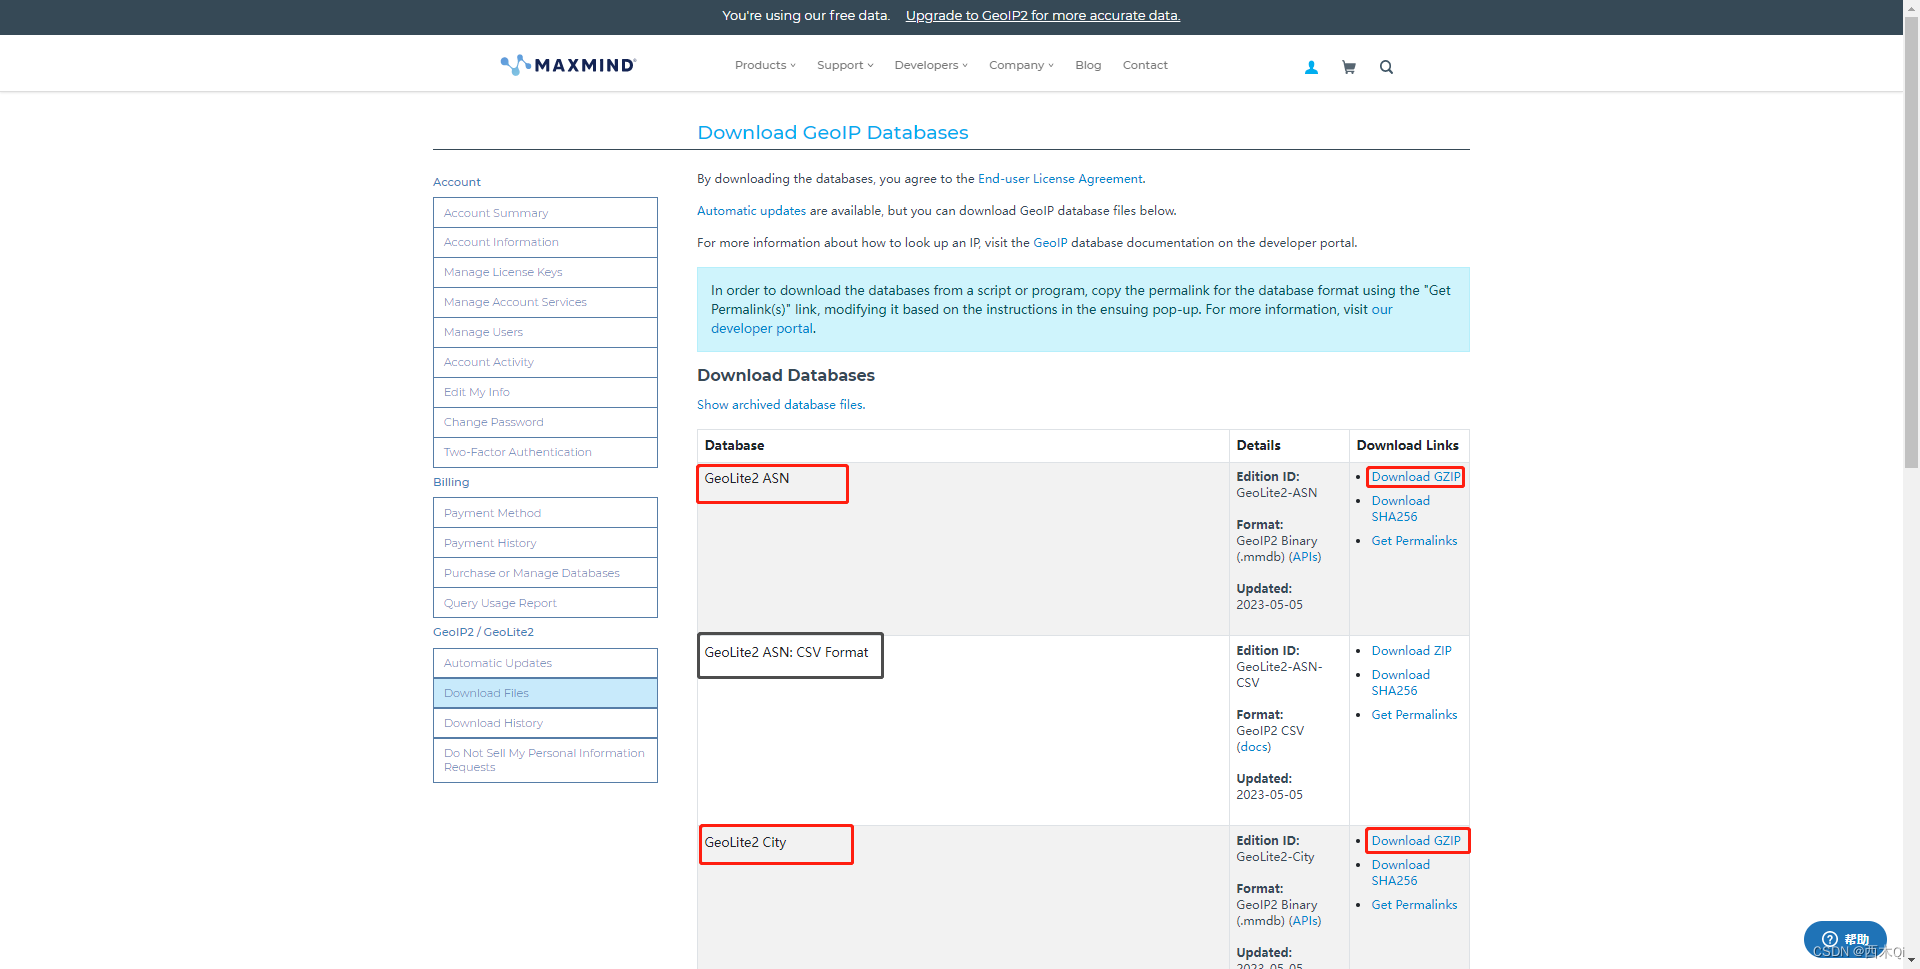Image resolution: width=1920 pixels, height=969 pixels.
Task: Open the Blog page
Action: click(x=1088, y=65)
